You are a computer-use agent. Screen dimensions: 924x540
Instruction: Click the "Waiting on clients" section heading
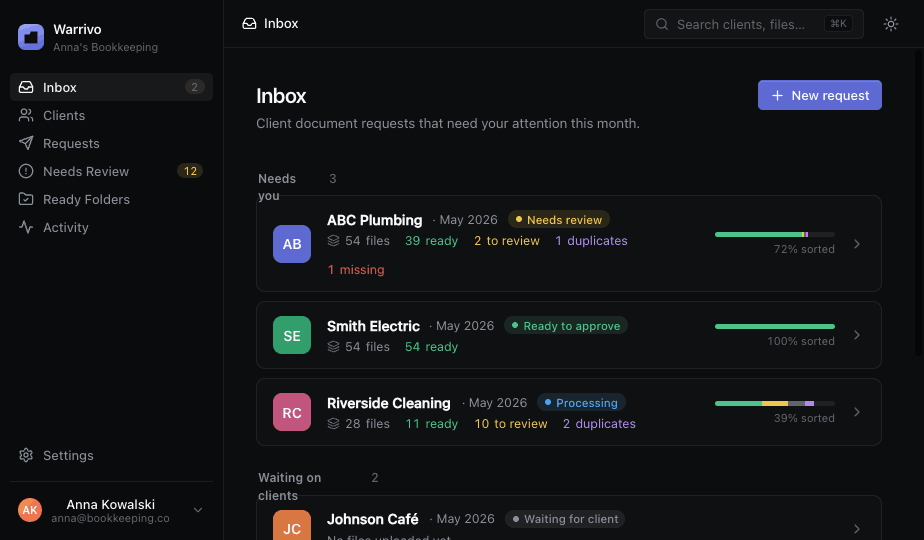pyautogui.click(x=289, y=486)
